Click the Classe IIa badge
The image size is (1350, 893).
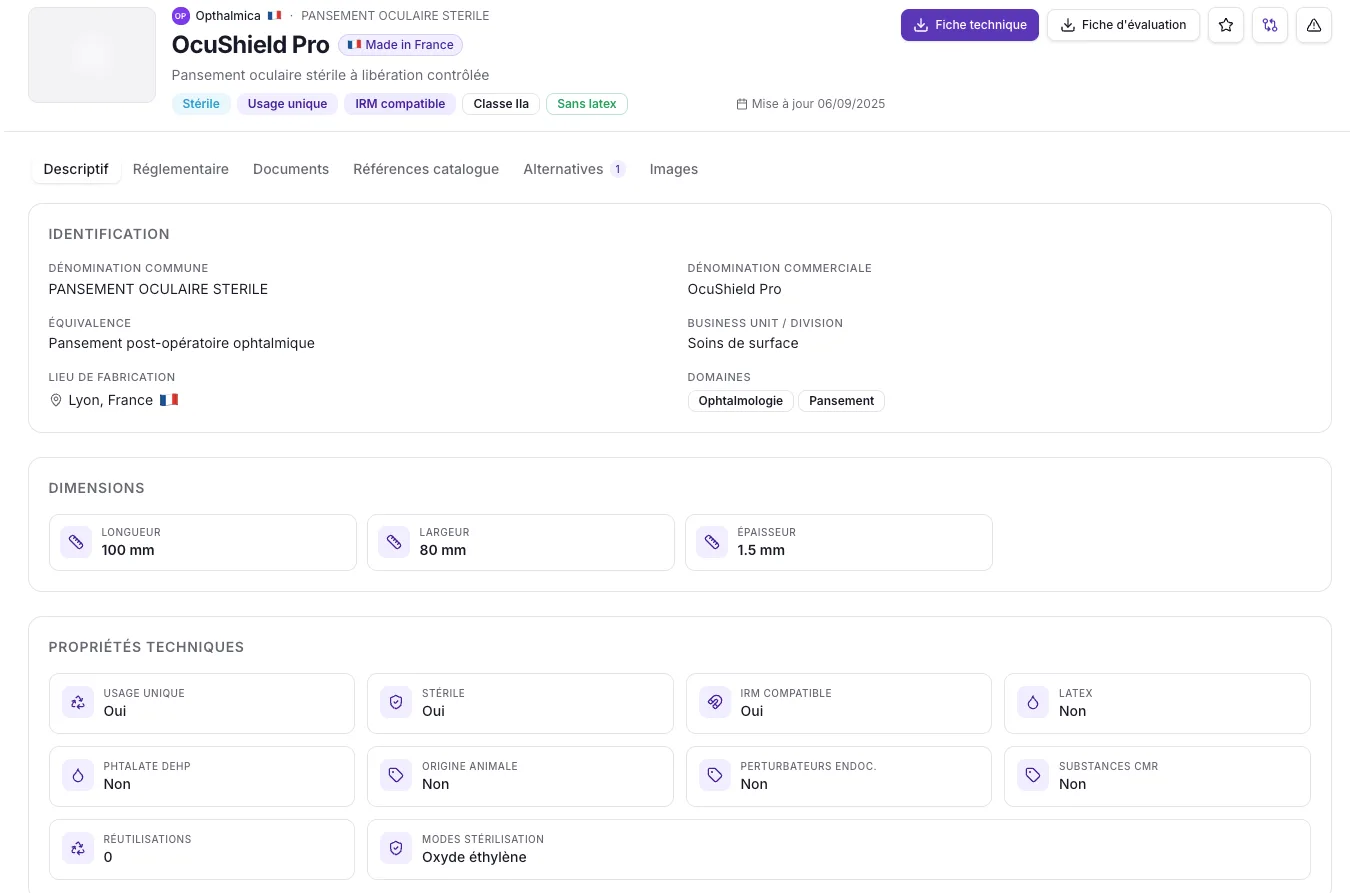point(501,104)
